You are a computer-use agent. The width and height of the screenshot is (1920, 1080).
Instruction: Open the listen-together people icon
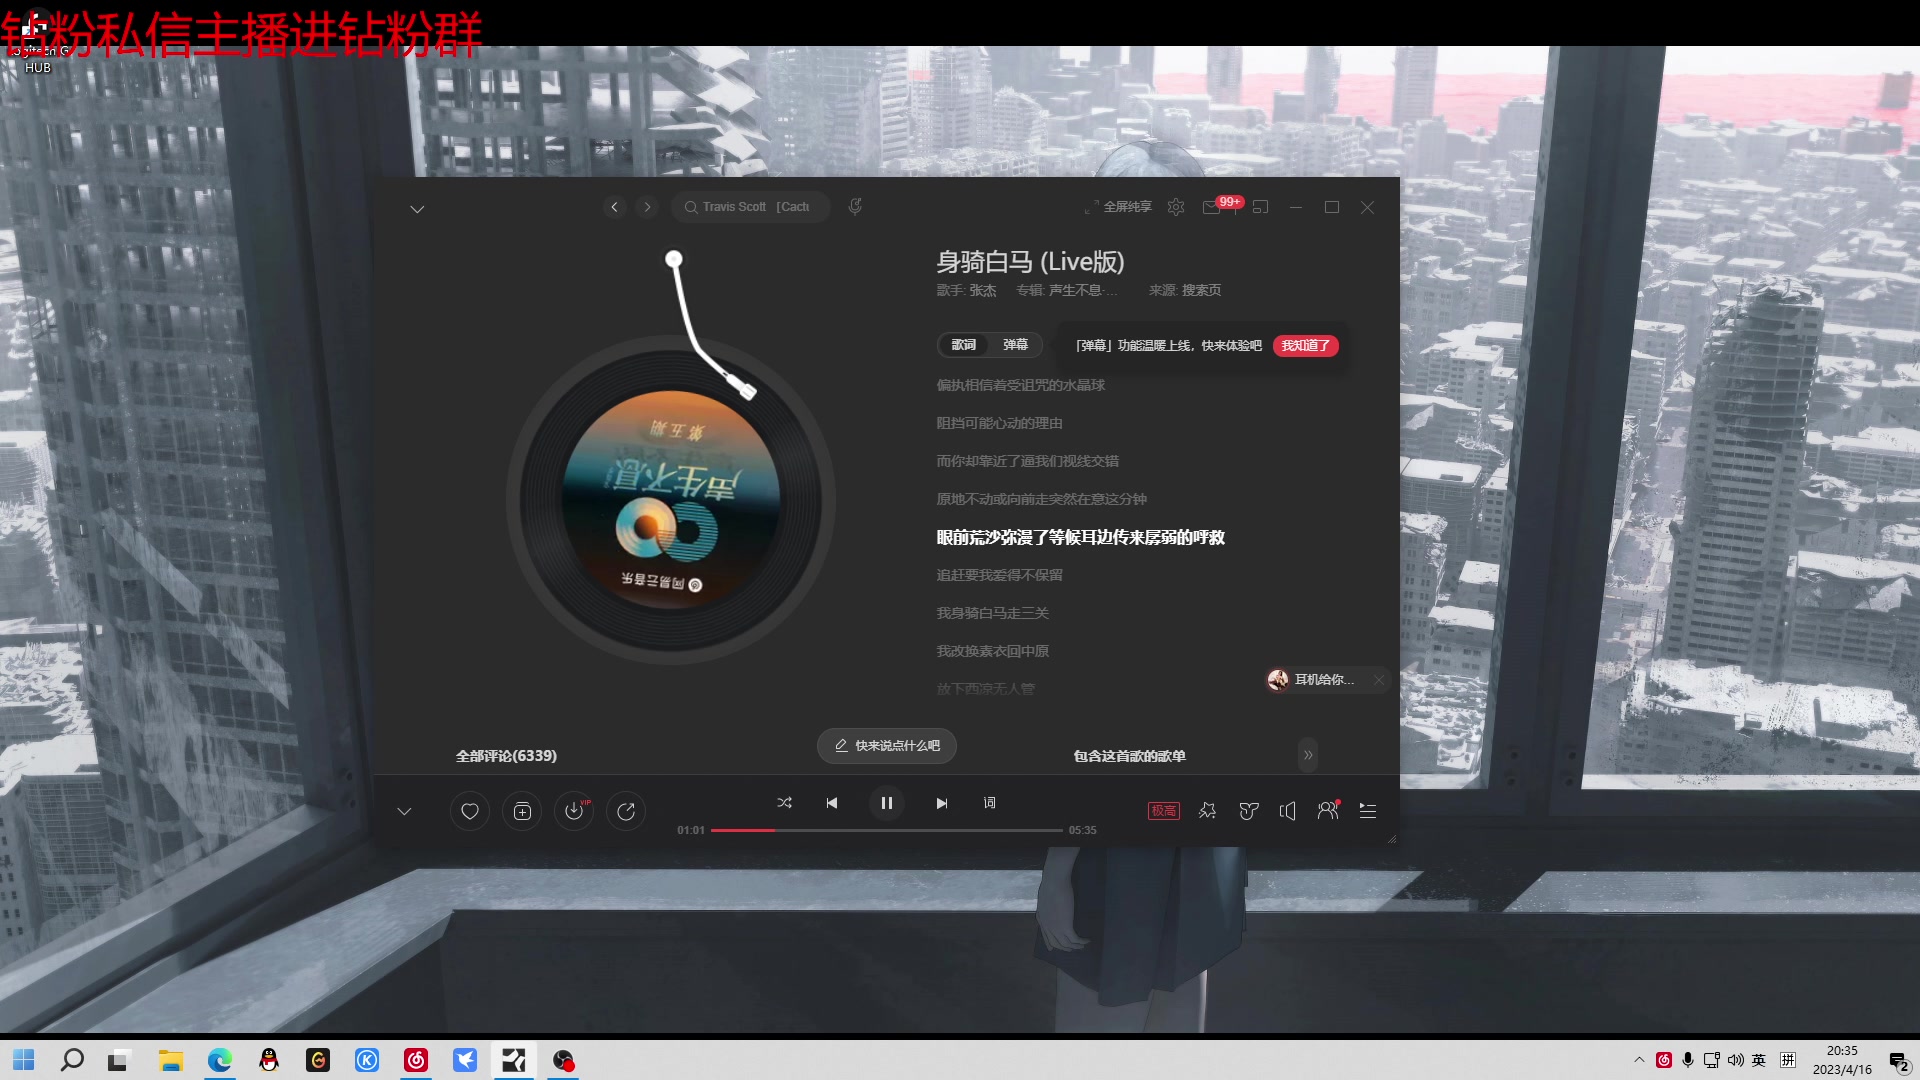(1327, 811)
